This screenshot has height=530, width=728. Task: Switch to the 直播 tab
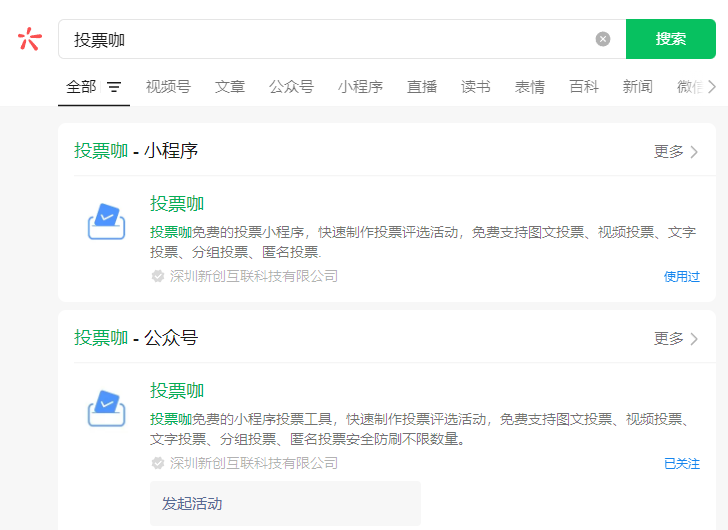pos(422,87)
